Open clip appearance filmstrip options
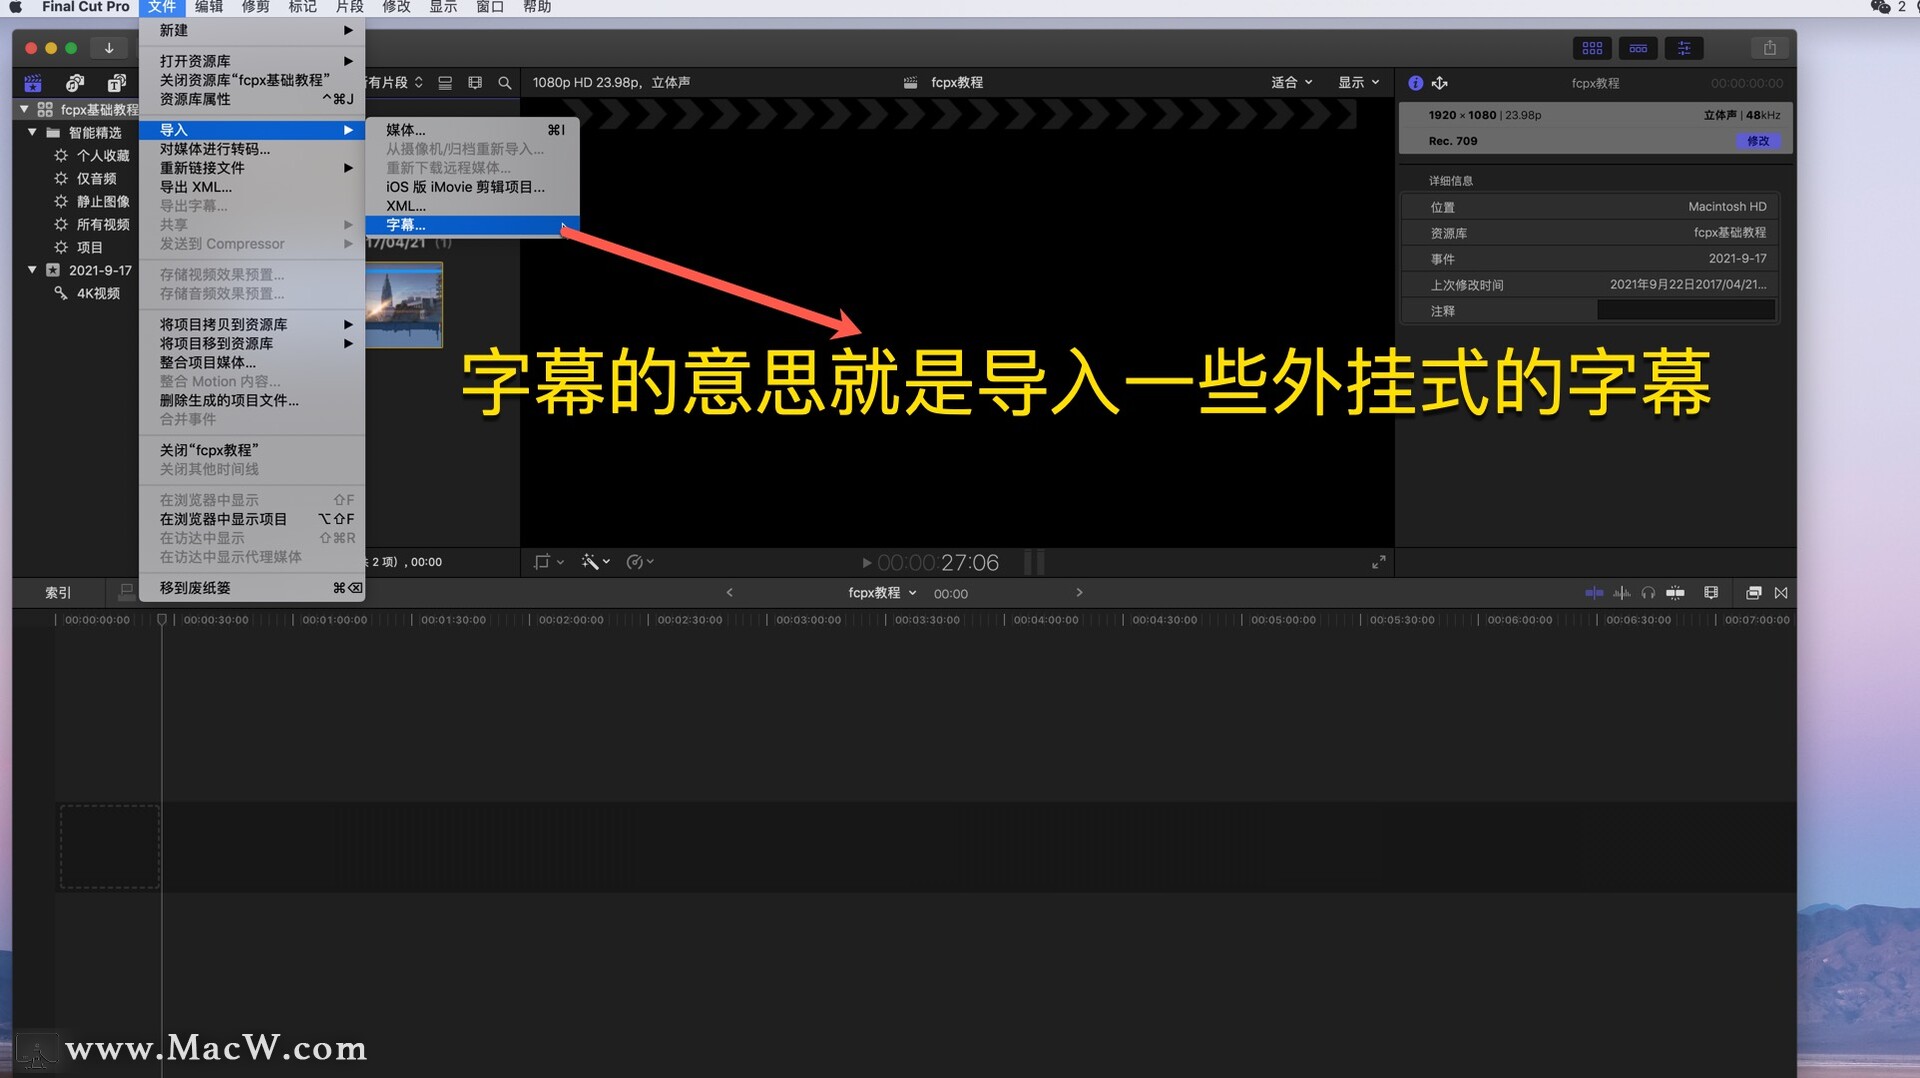The height and width of the screenshot is (1078, 1920). coord(1711,593)
